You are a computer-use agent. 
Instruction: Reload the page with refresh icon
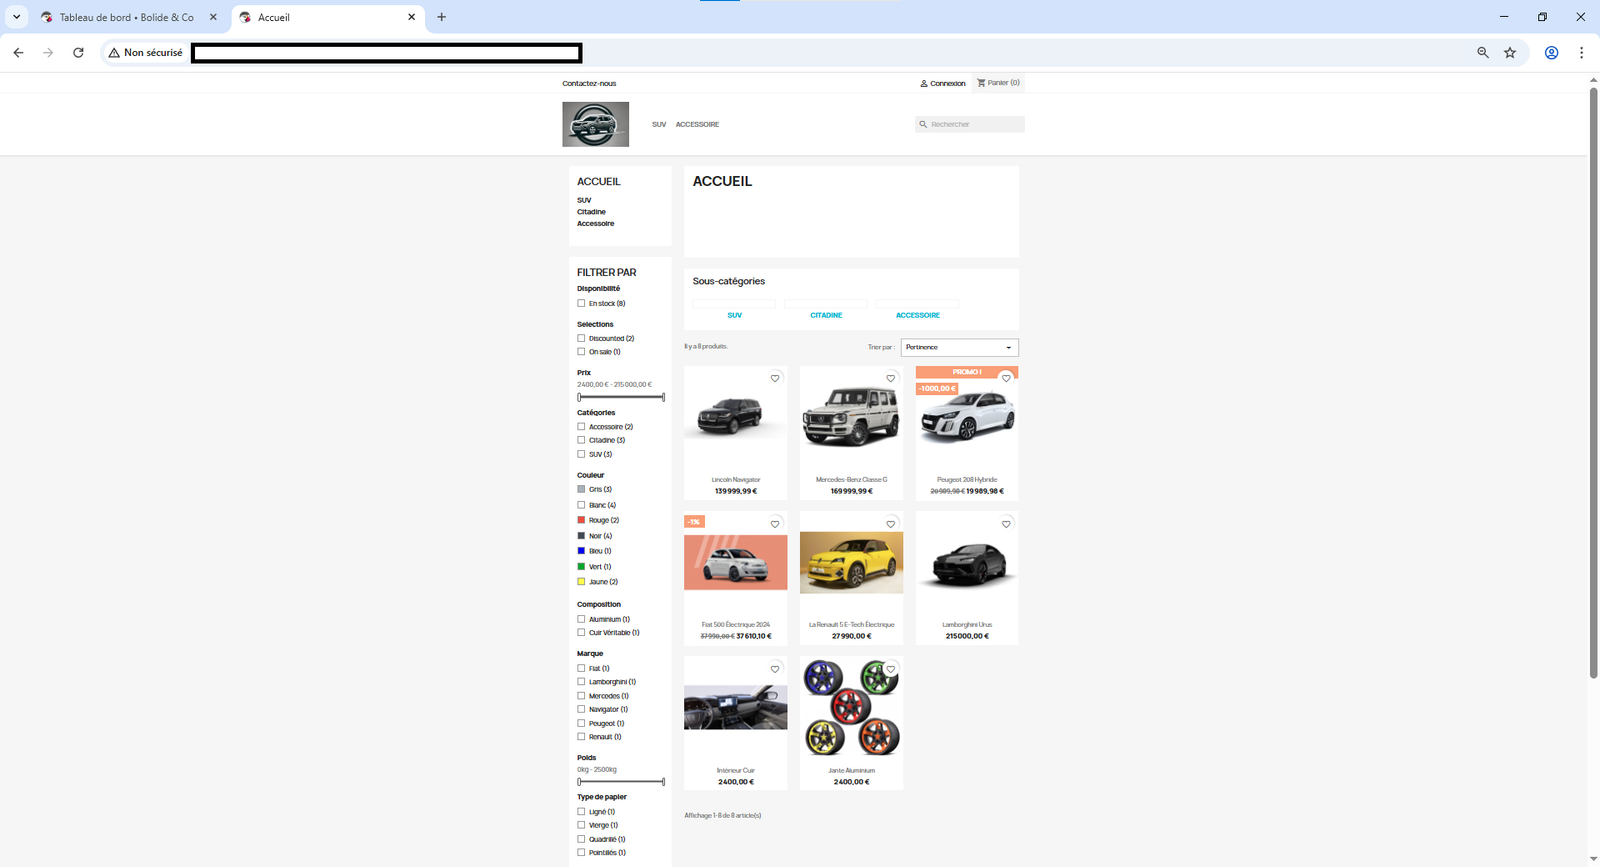tap(78, 52)
